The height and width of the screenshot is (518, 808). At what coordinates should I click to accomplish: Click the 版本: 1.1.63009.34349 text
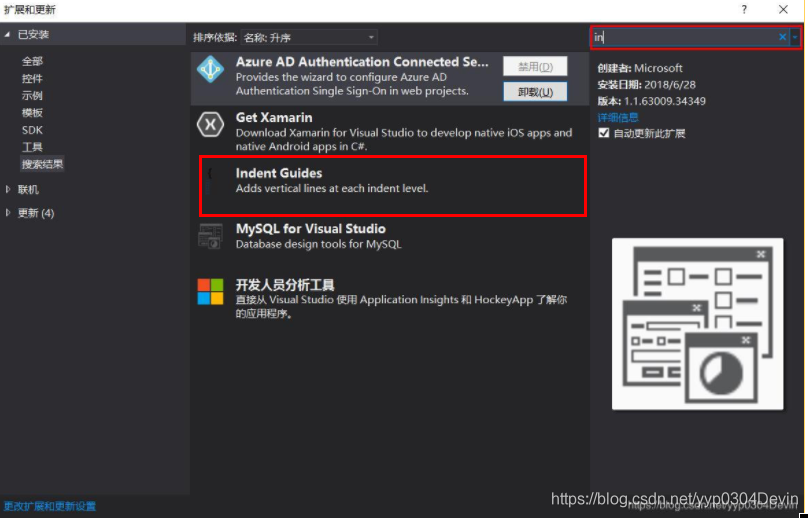[651, 101]
